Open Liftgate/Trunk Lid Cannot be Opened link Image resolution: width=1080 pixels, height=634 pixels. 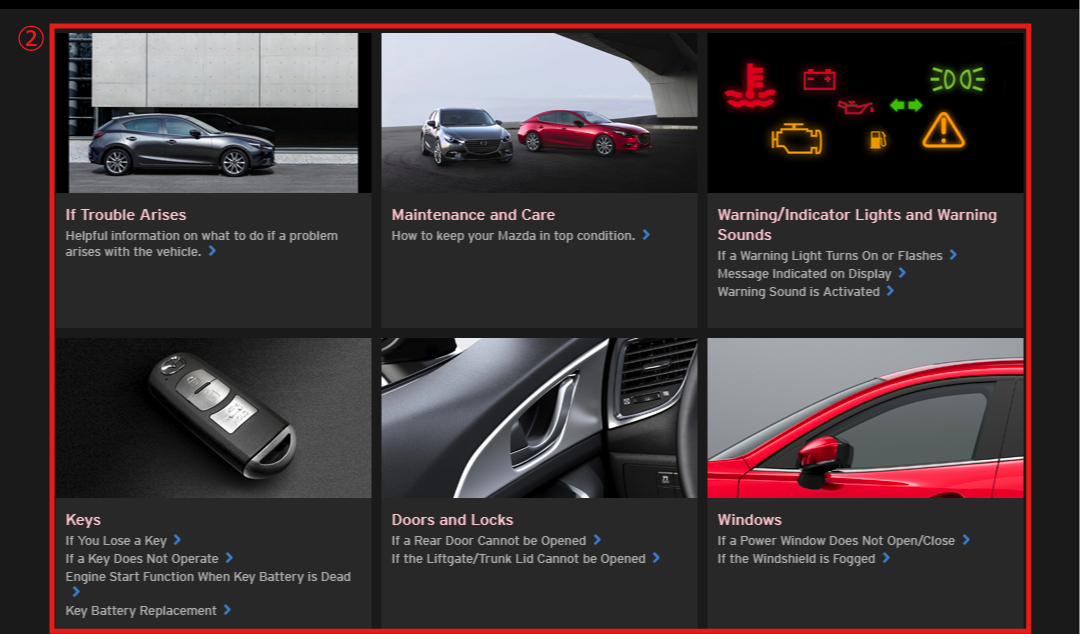pyautogui.click(x=518, y=559)
